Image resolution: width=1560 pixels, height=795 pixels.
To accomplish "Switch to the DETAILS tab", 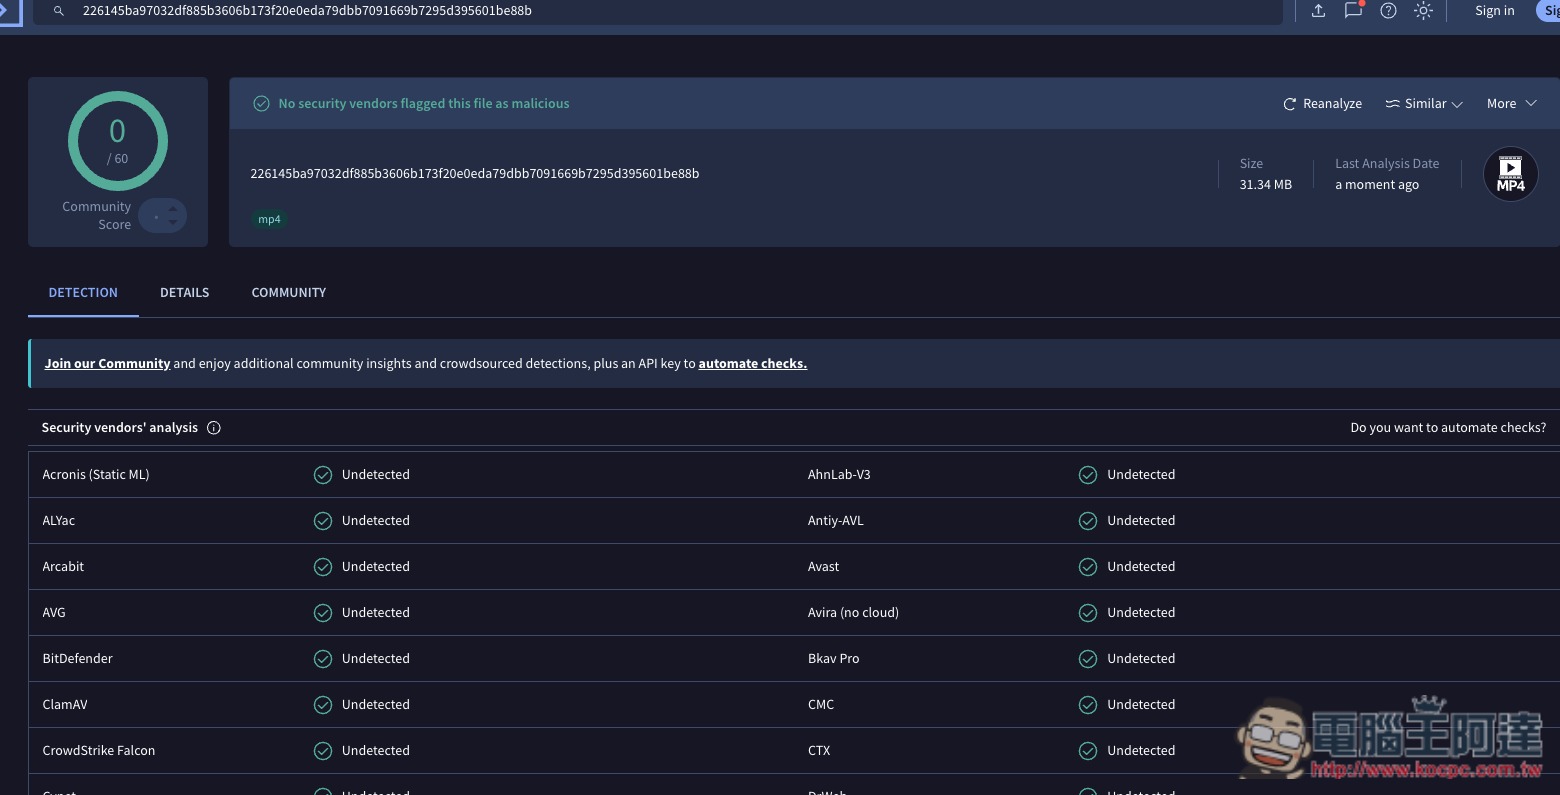I will pos(185,293).
